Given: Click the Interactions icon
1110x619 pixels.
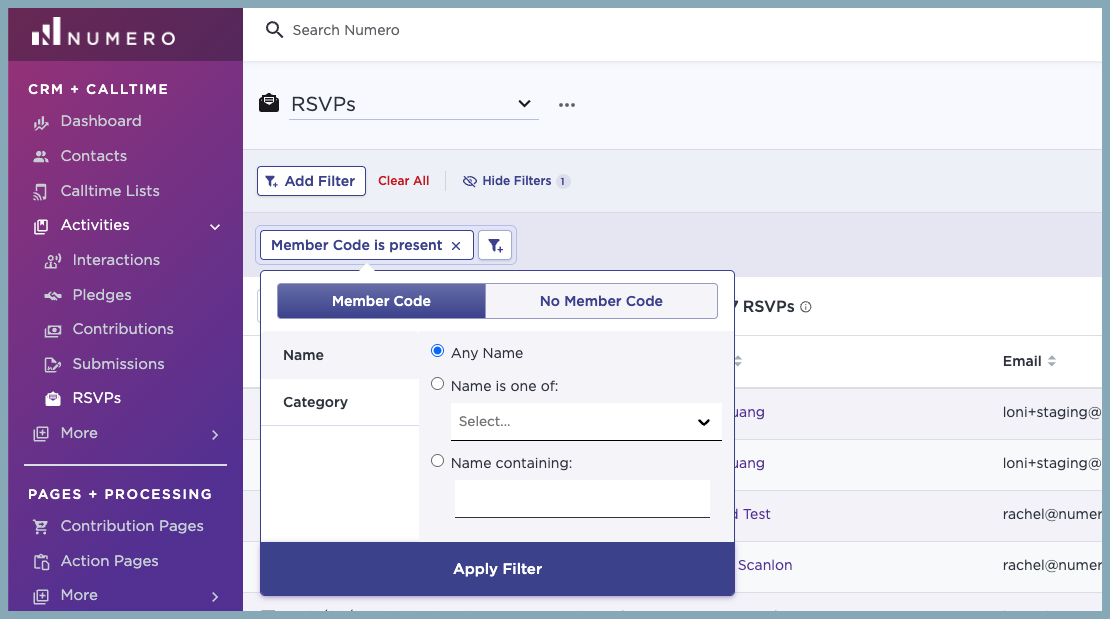Looking at the screenshot, I should [53, 261].
